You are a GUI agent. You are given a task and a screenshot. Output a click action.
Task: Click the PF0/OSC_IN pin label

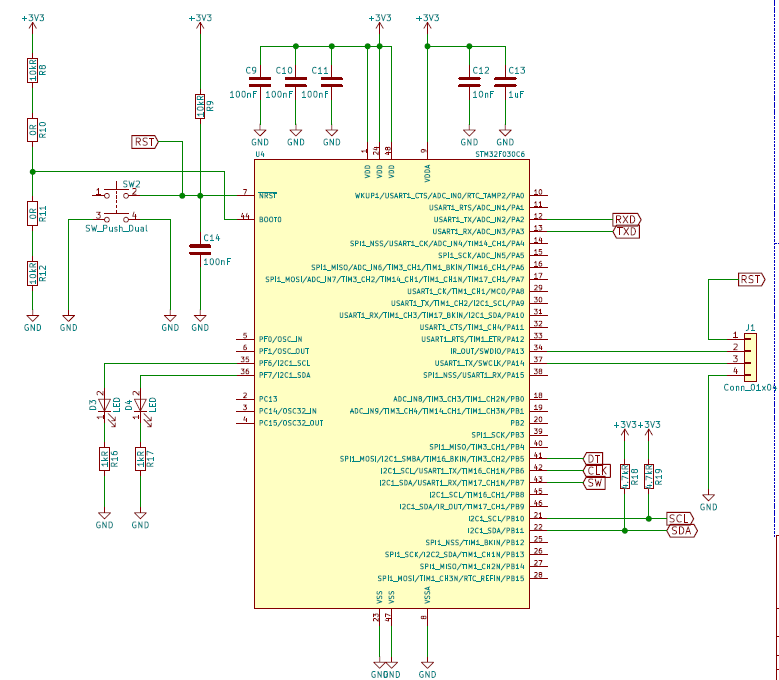tap(280, 339)
